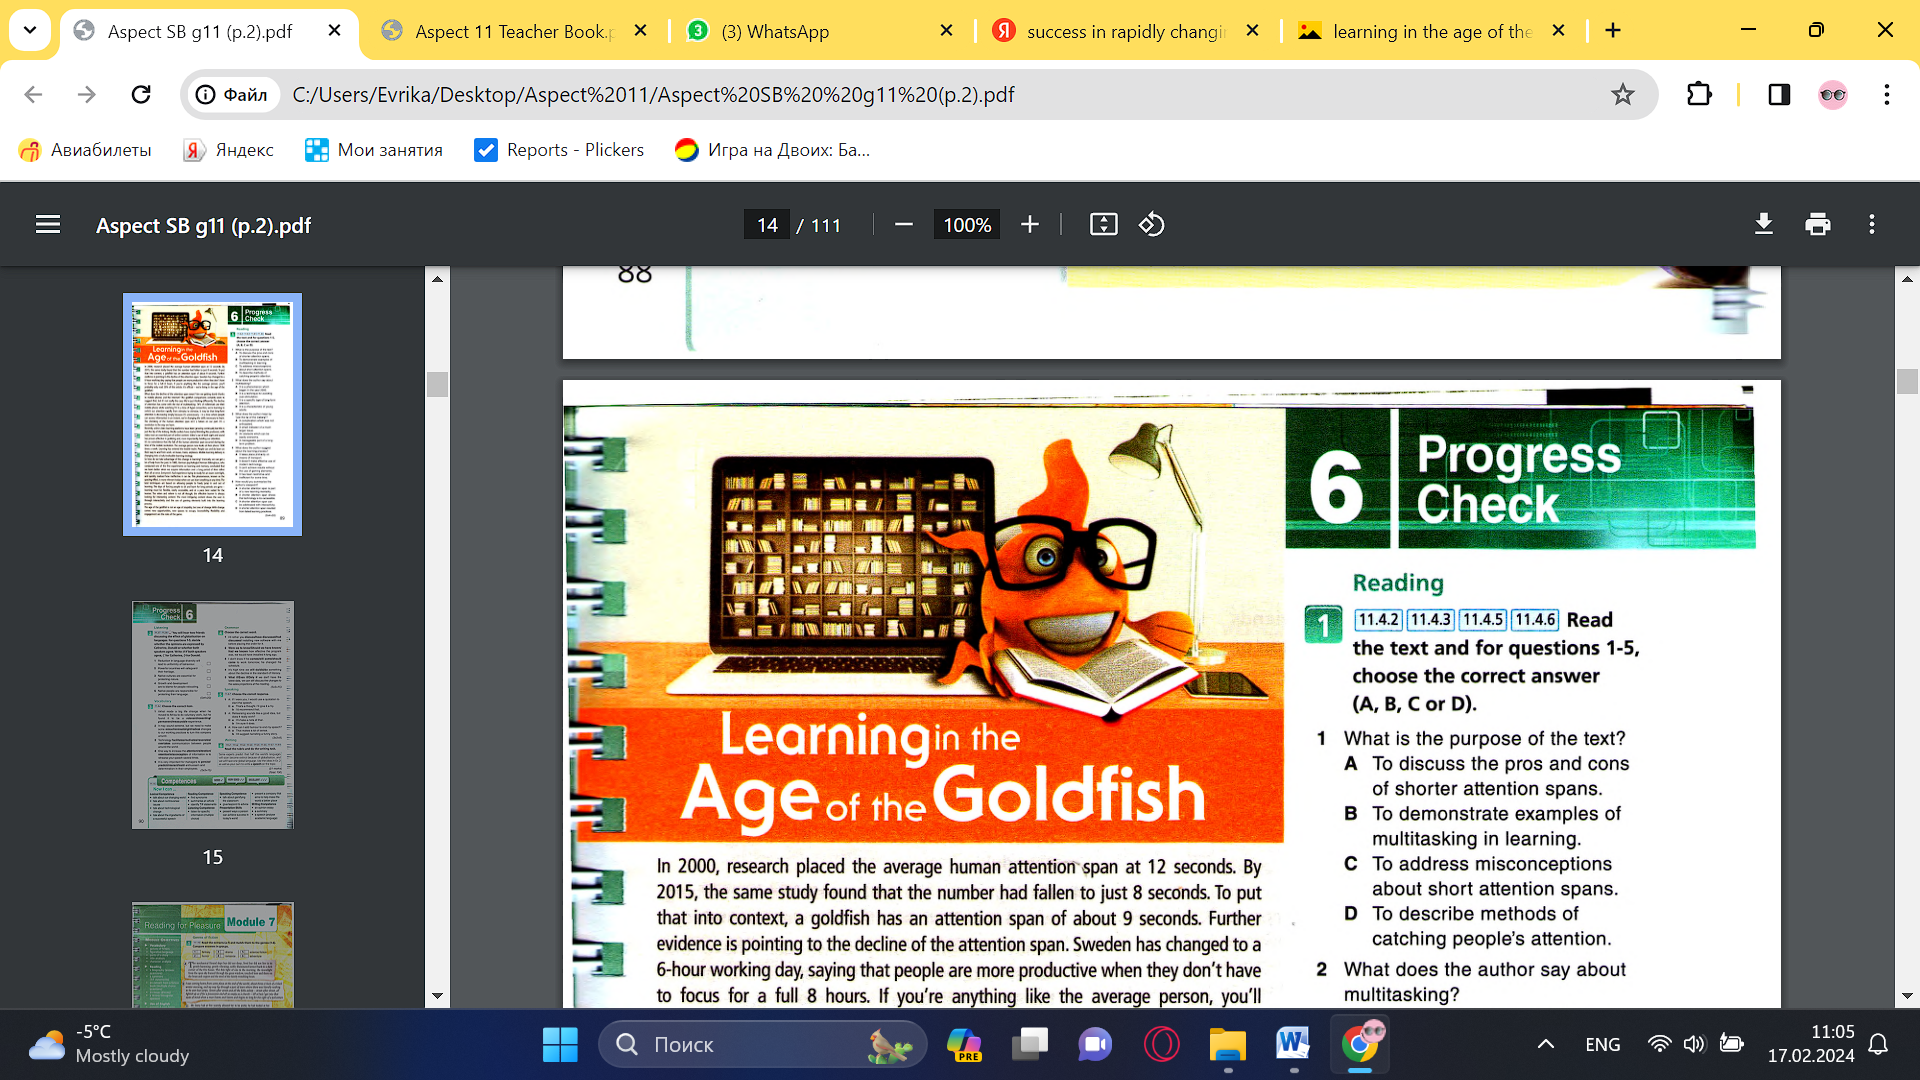The image size is (1920, 1080).
Task: Select the page 15 thumbnail
Action: pyautogui.click(x=213, y=715)
